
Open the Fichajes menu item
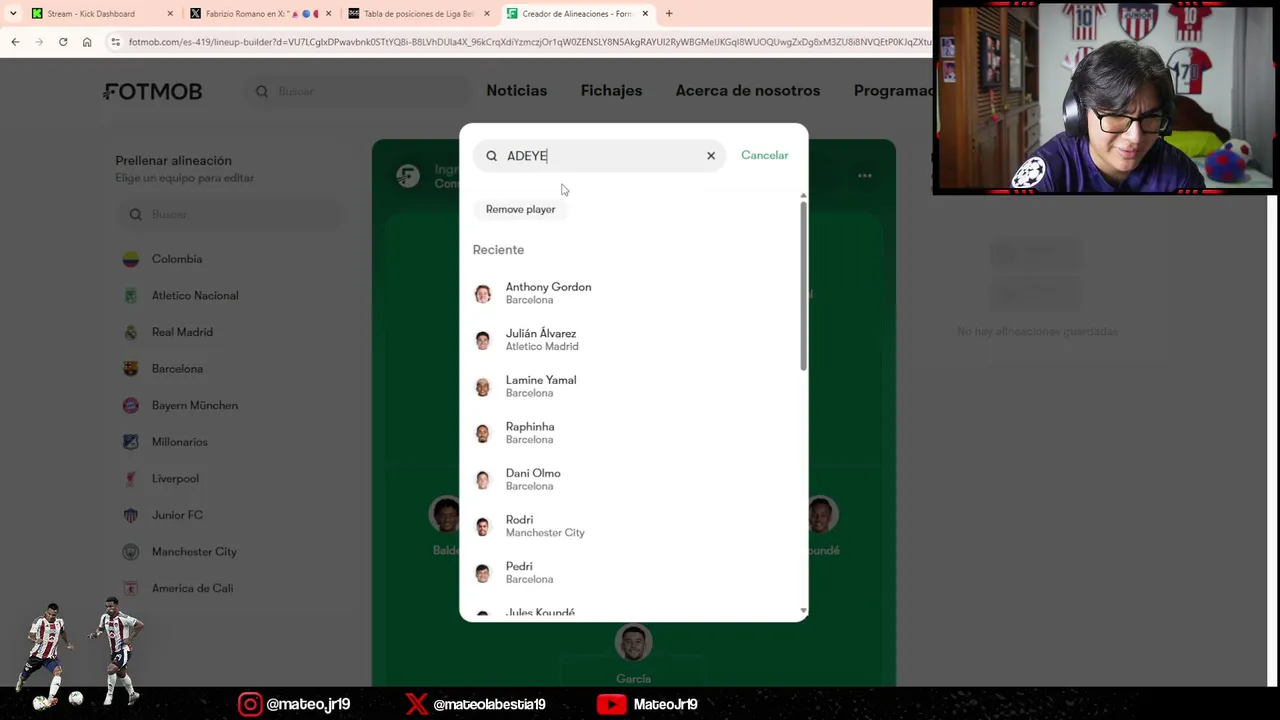tap(611, 90)
